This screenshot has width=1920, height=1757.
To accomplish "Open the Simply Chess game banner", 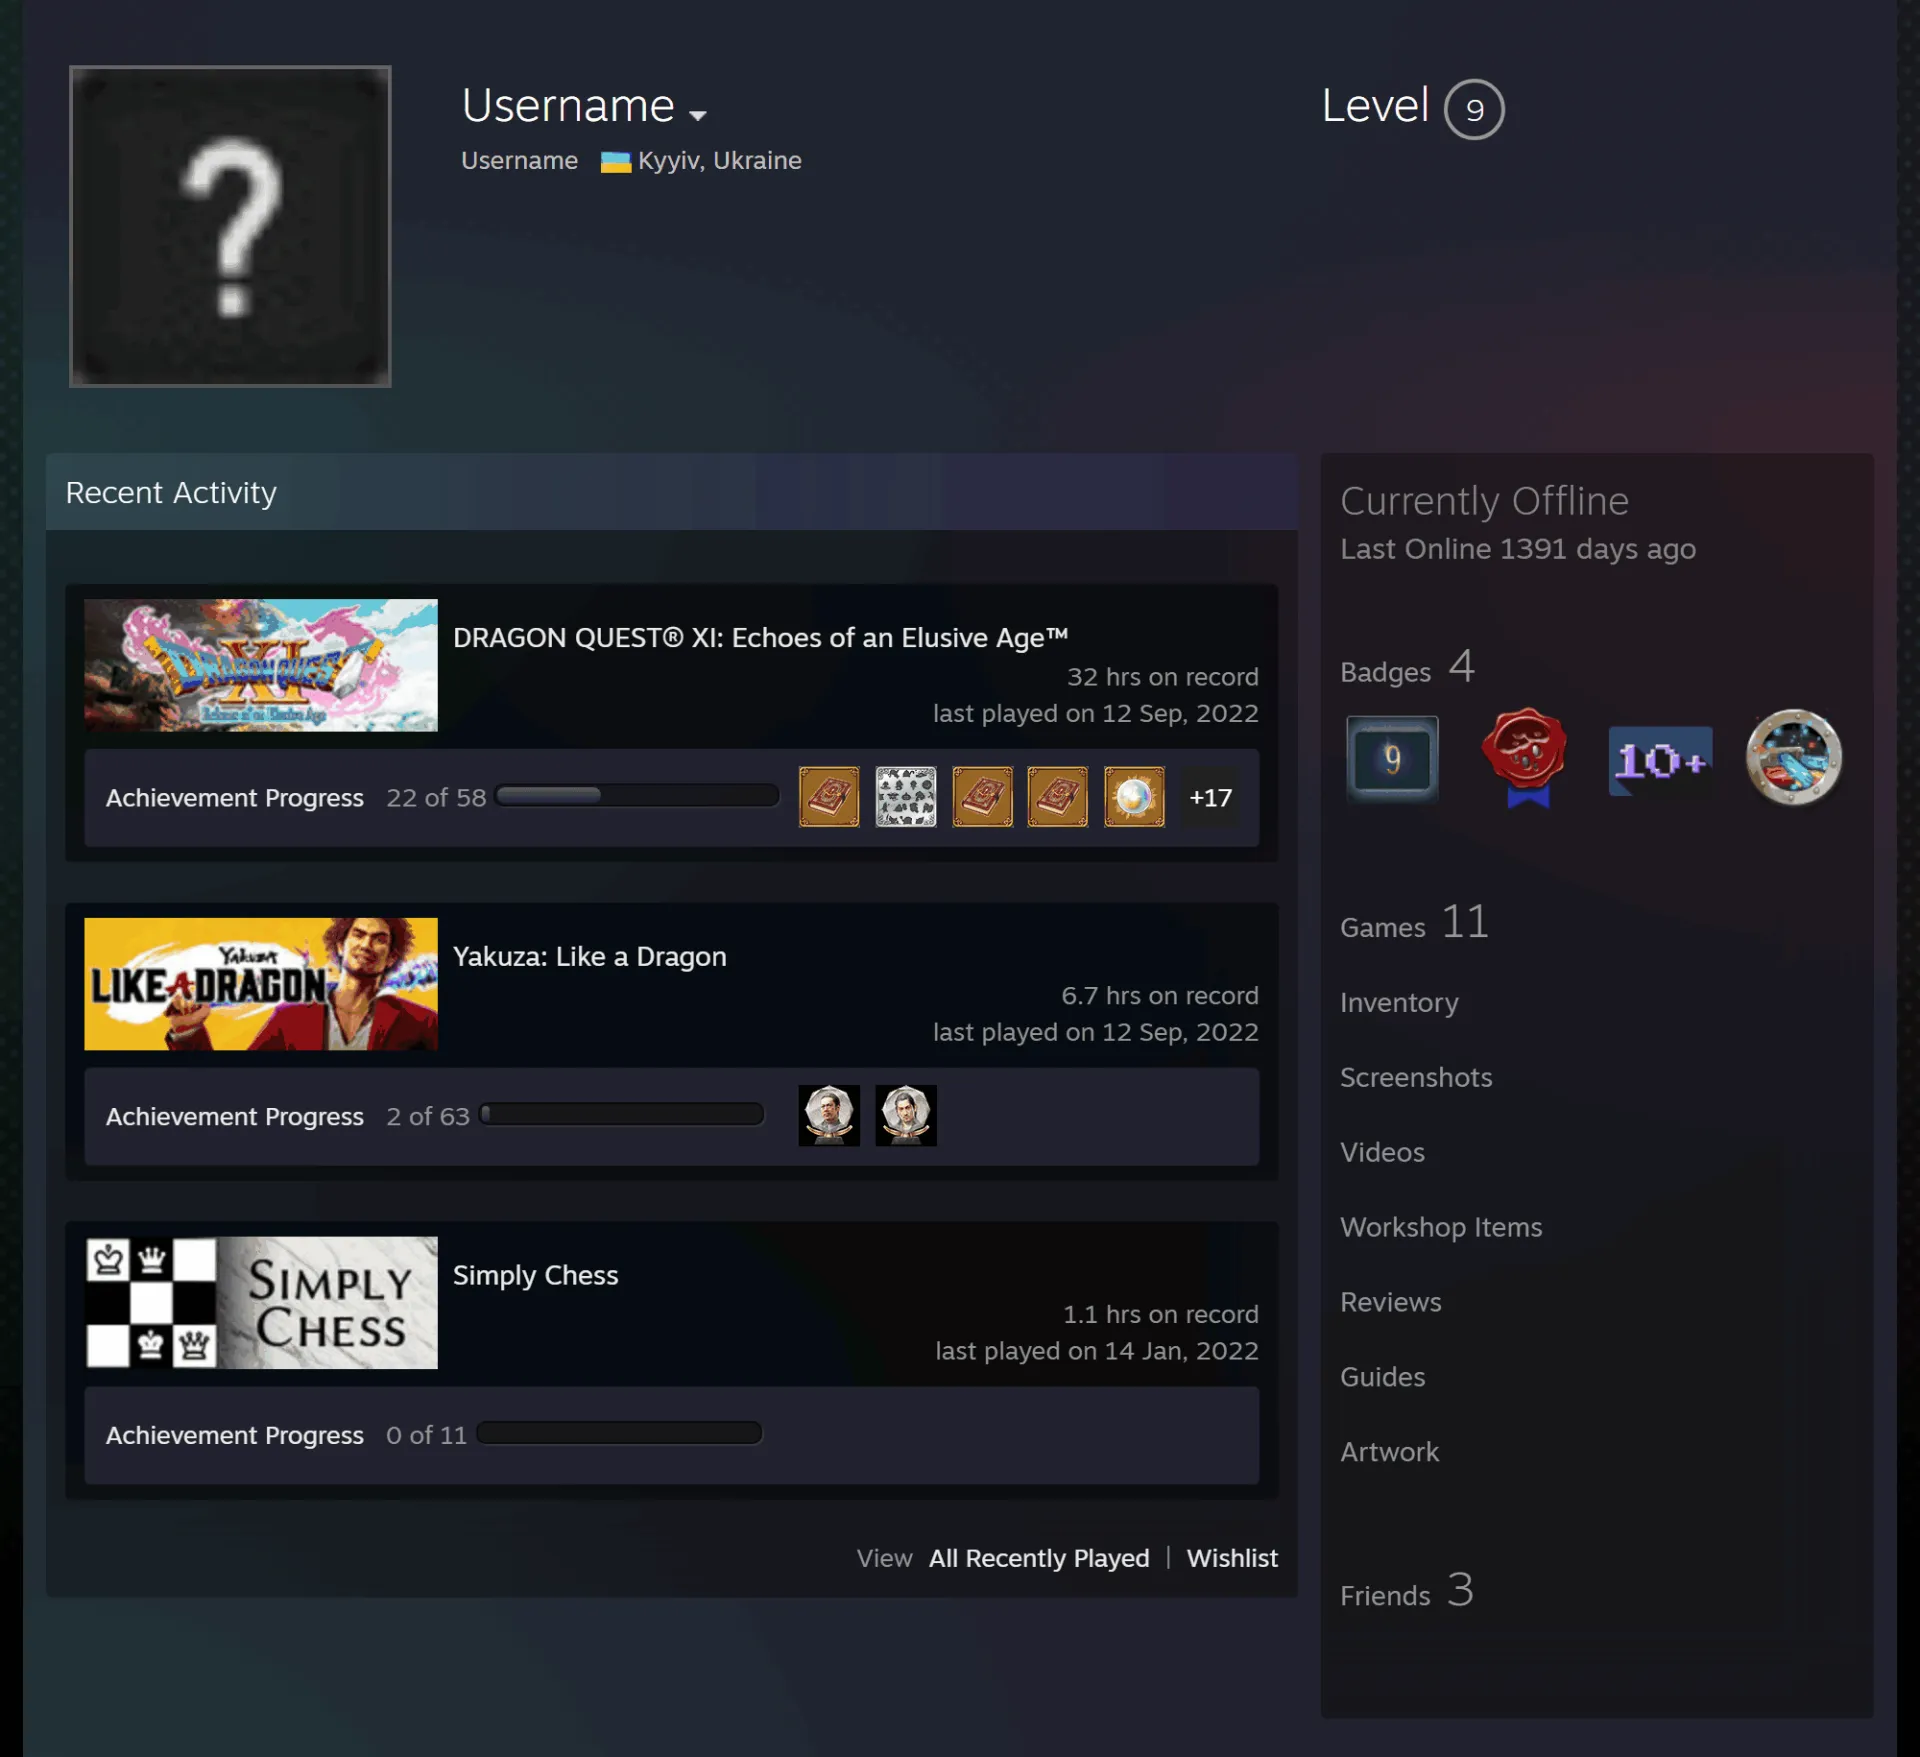I will point(261,1303).
